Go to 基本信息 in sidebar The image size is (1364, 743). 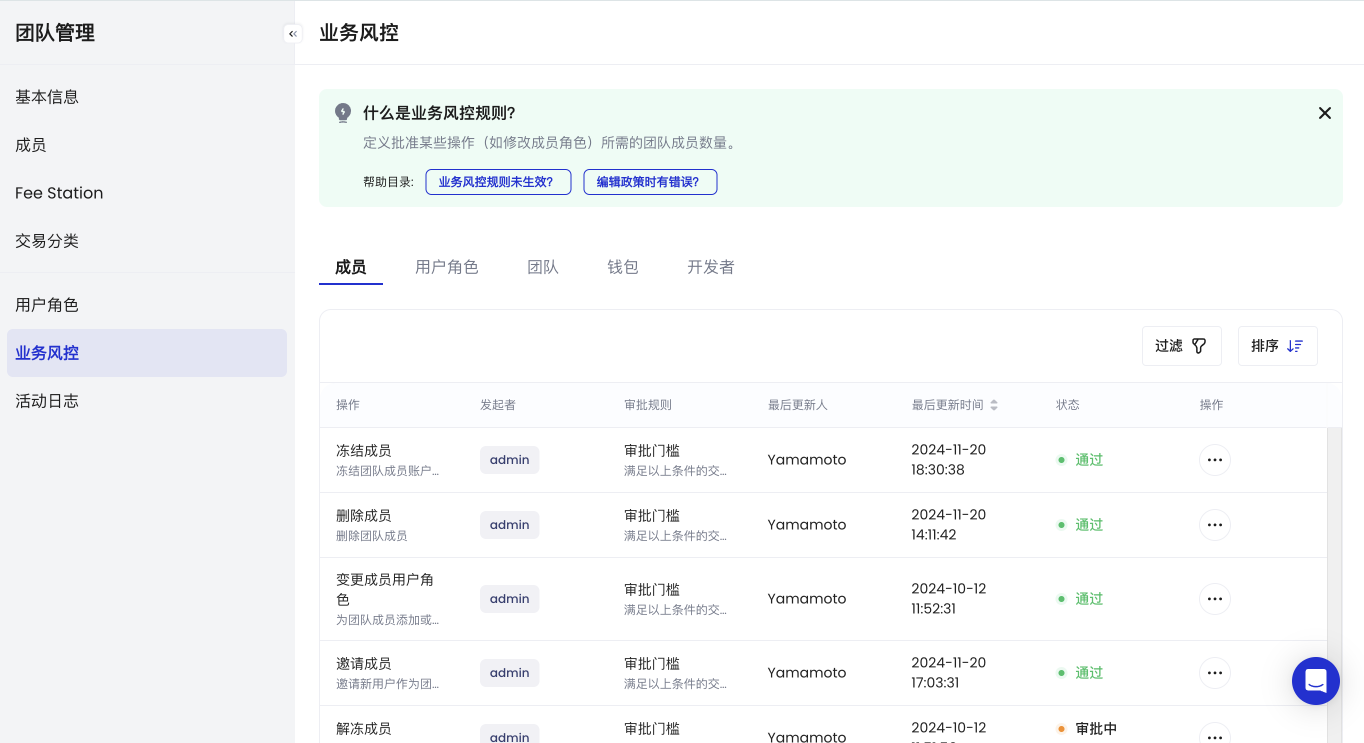[147, 97]
